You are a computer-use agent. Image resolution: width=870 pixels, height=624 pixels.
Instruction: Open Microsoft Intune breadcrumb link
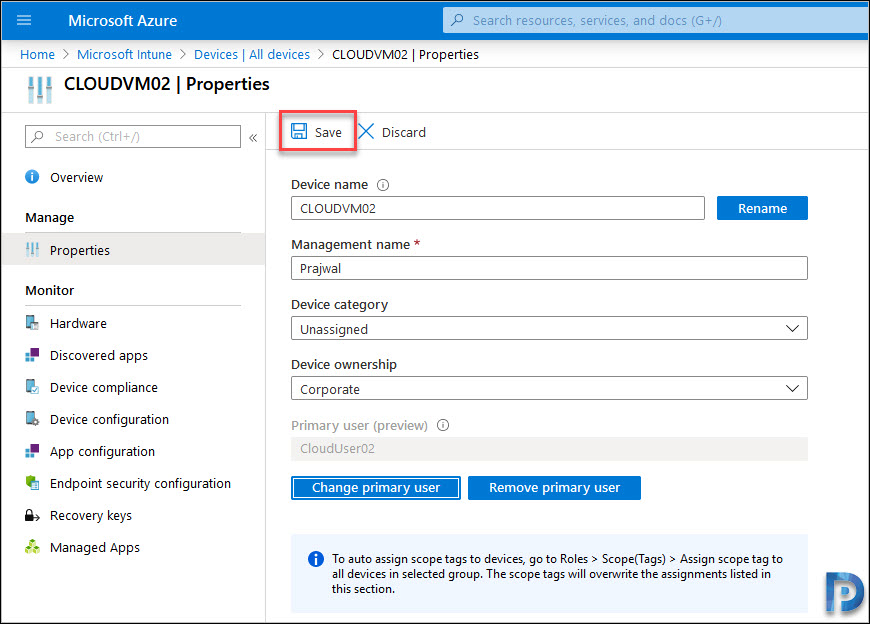click(x=124, y=54)
